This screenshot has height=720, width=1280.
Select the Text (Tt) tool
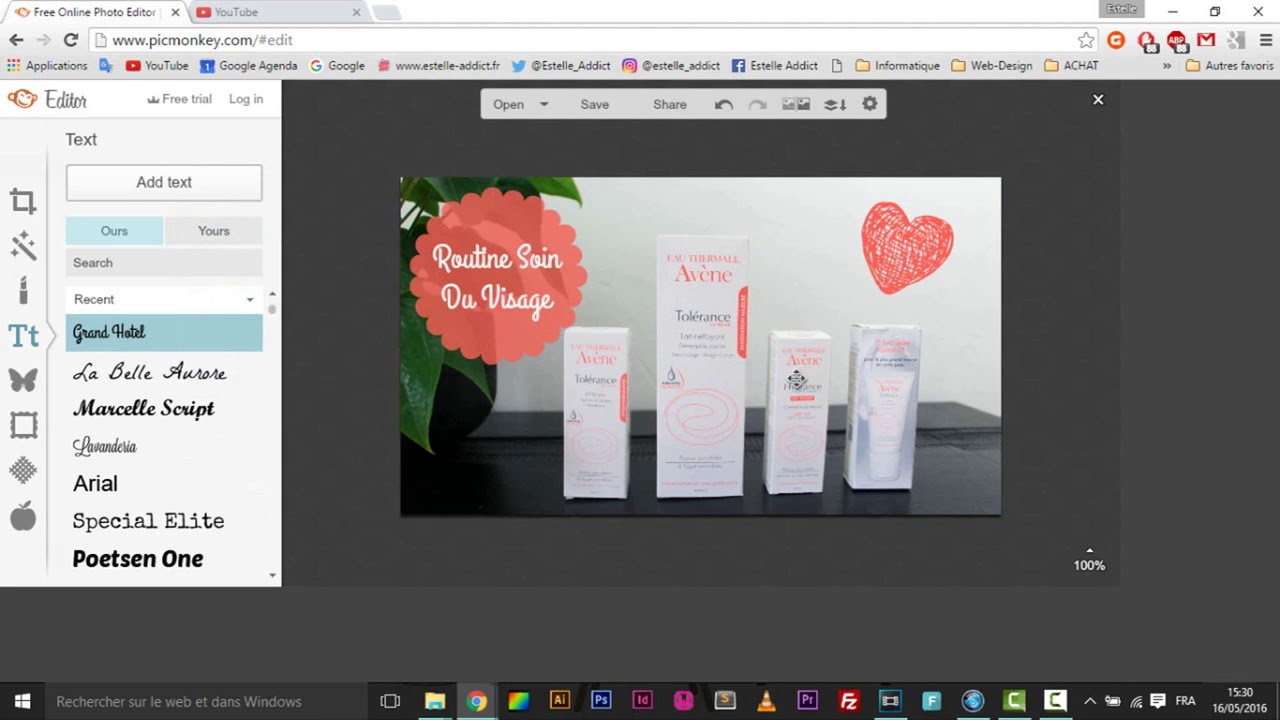23,336
